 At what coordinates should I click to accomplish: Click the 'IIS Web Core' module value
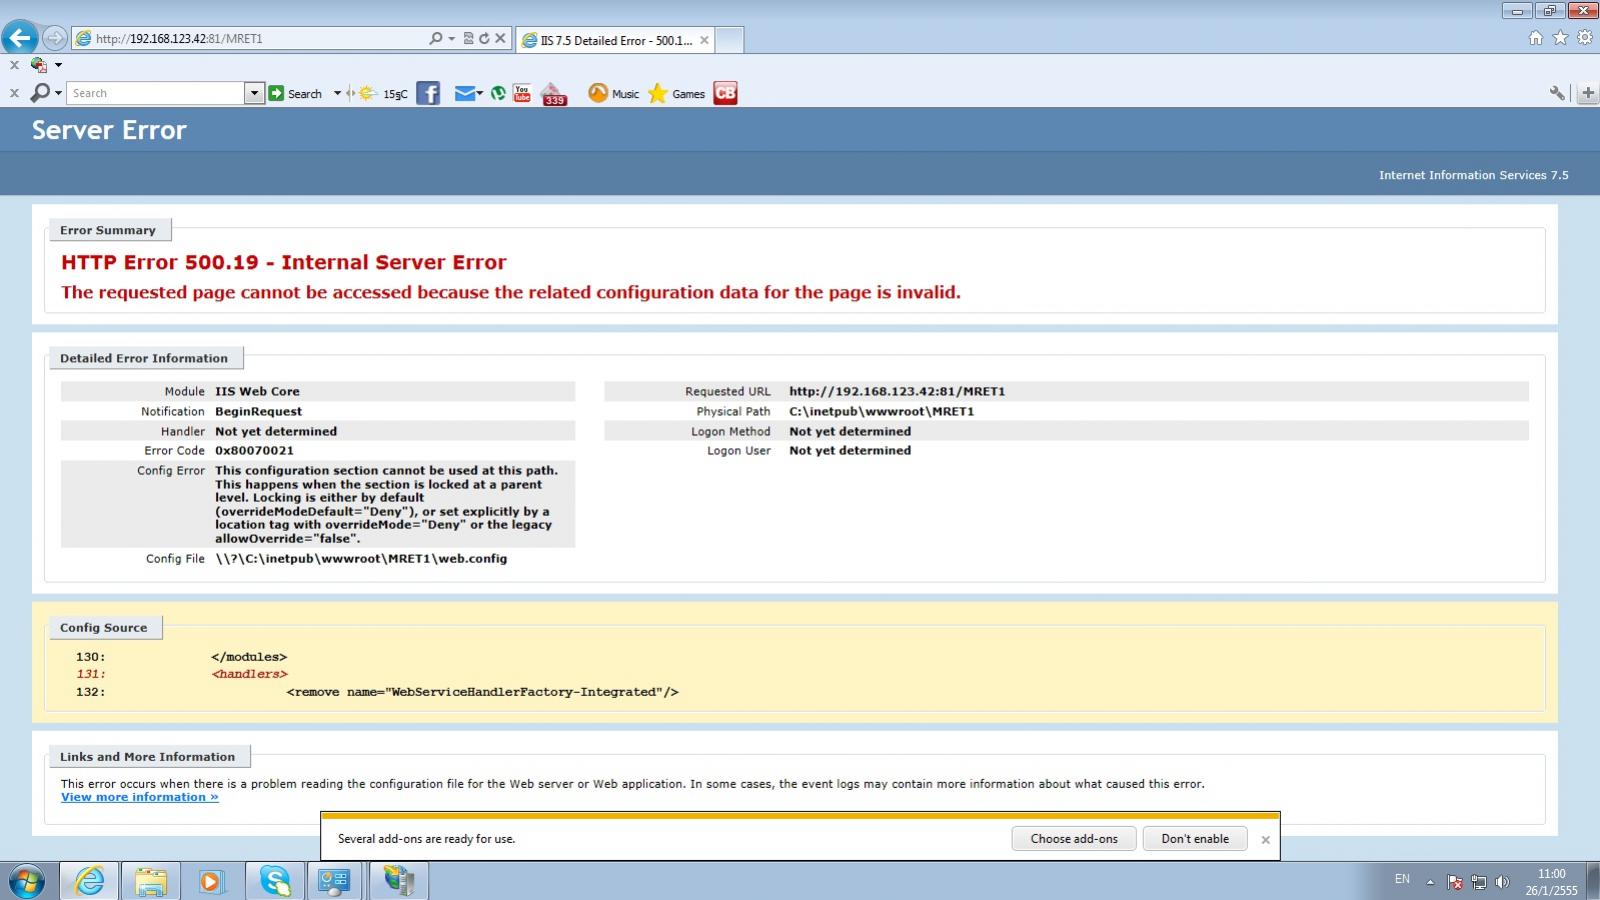(257, 391)
